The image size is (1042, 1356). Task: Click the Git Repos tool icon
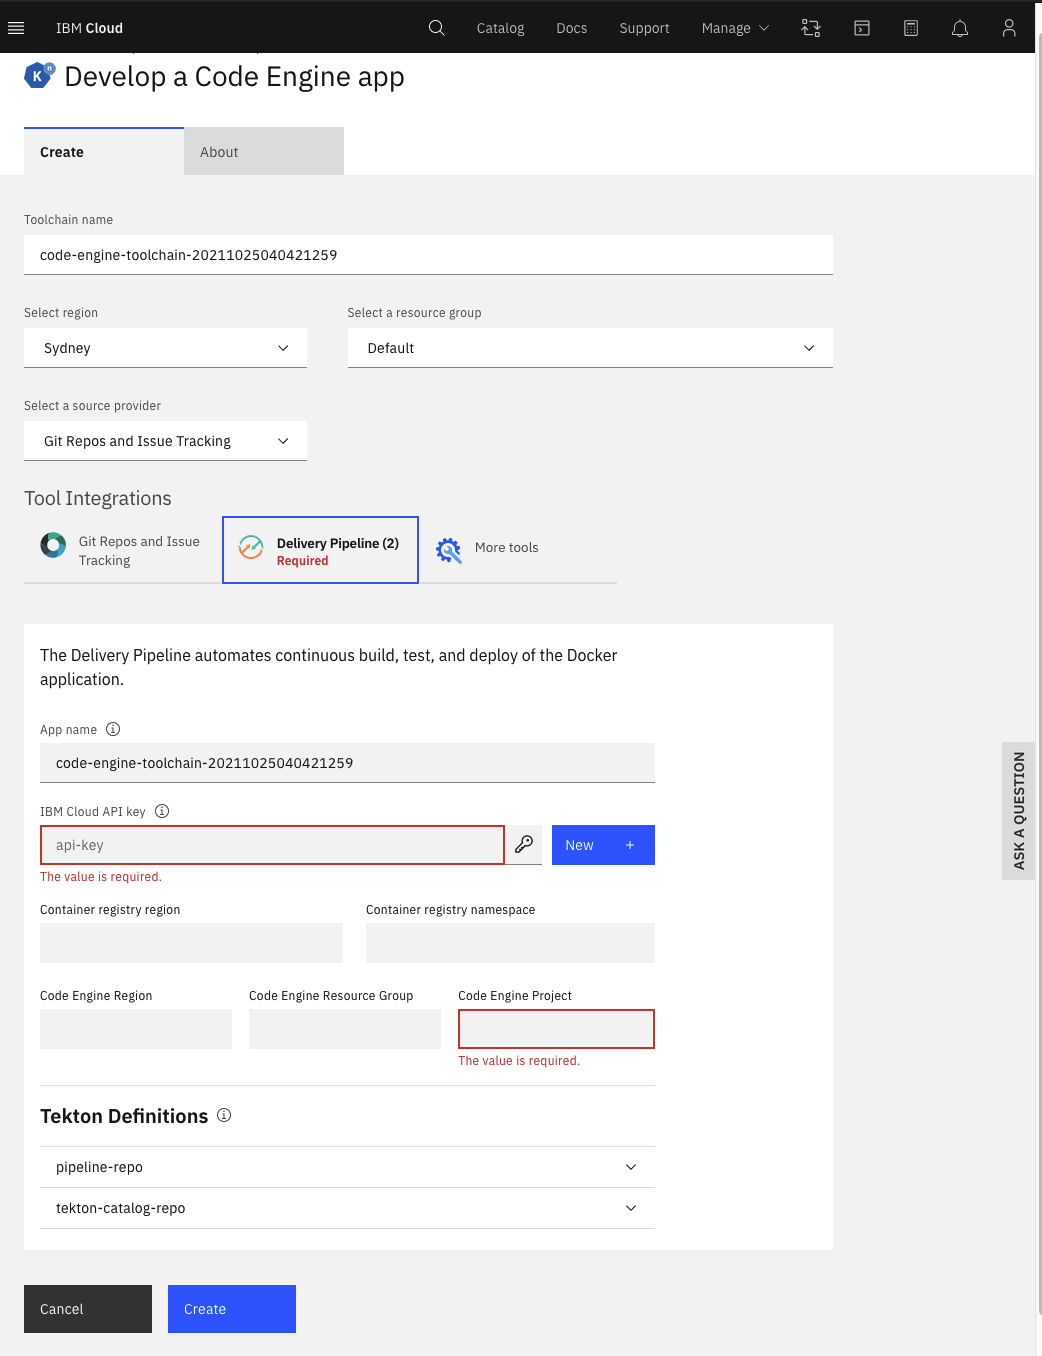click(x=53, y=545)
